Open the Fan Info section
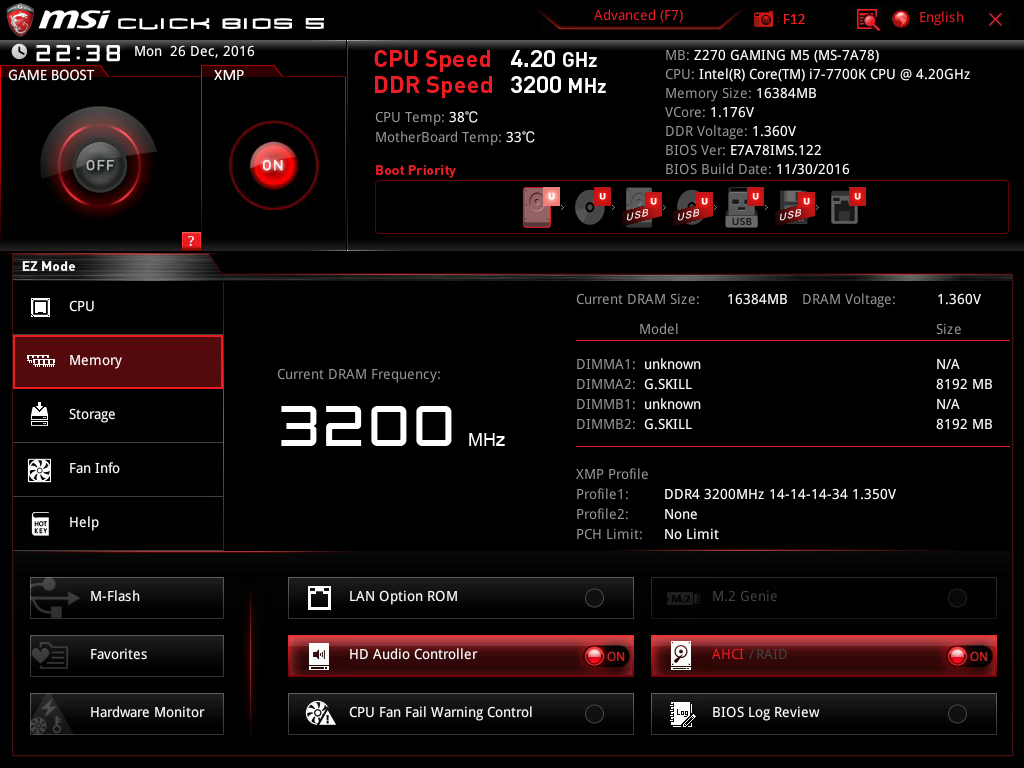 [118, 469]
